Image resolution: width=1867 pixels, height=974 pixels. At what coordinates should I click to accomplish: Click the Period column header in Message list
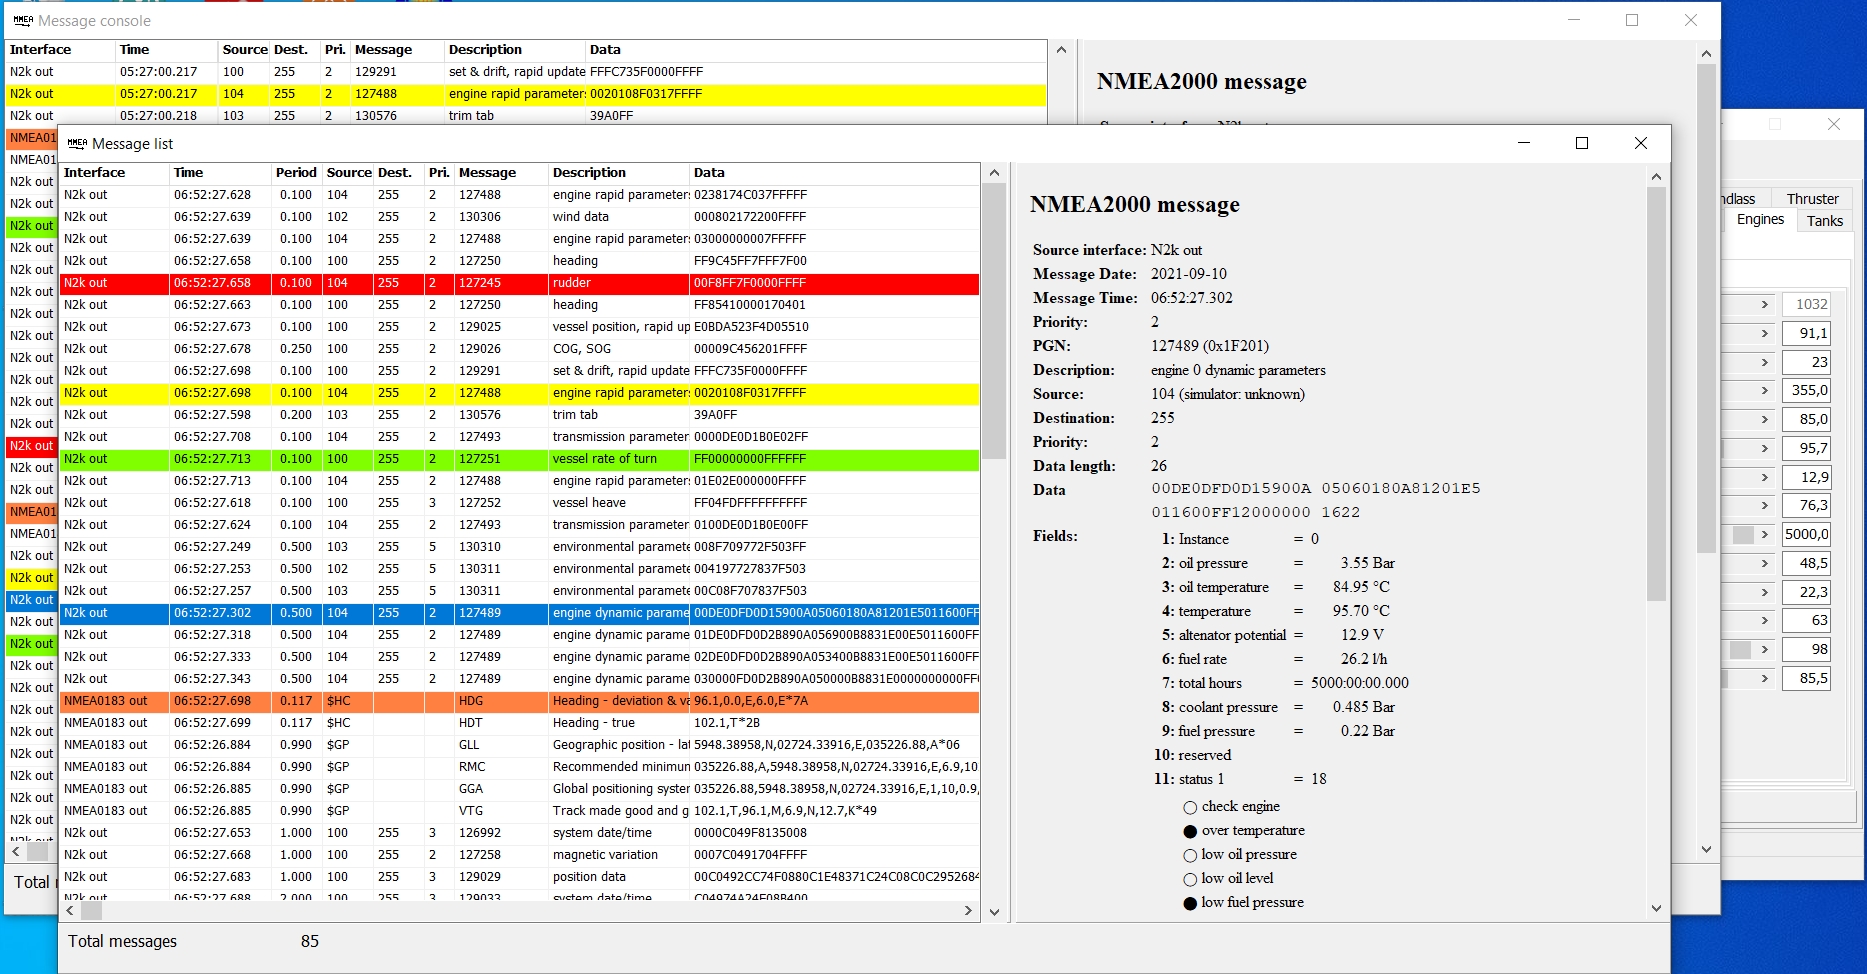pos(296,173)
